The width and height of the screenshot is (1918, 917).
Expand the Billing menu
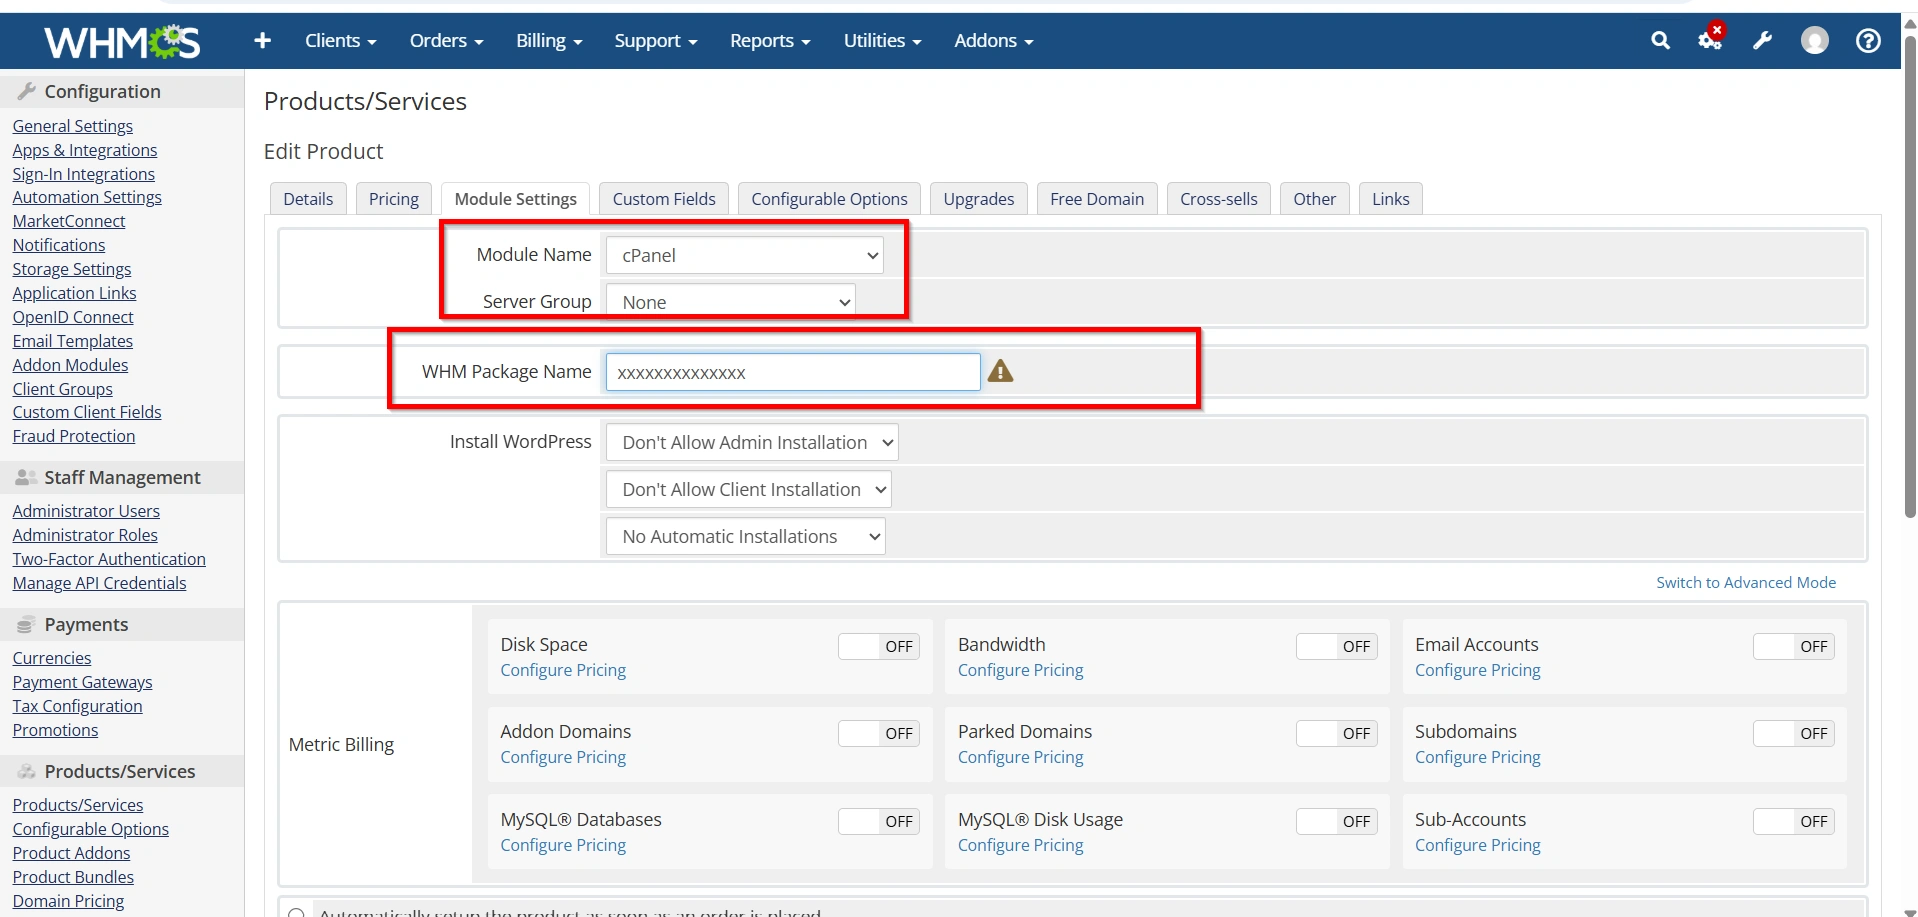click(x=549, y=40)
